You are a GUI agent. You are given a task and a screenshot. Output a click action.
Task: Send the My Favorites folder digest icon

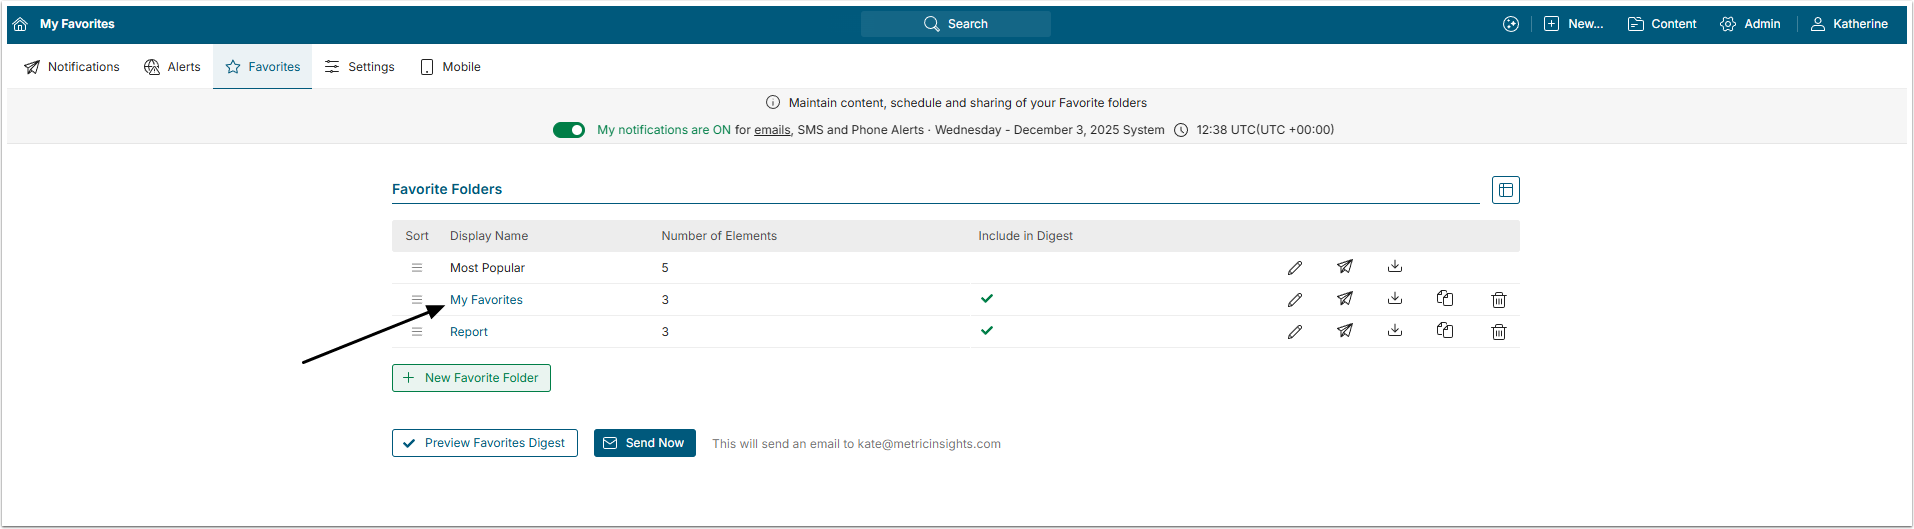1345,299
